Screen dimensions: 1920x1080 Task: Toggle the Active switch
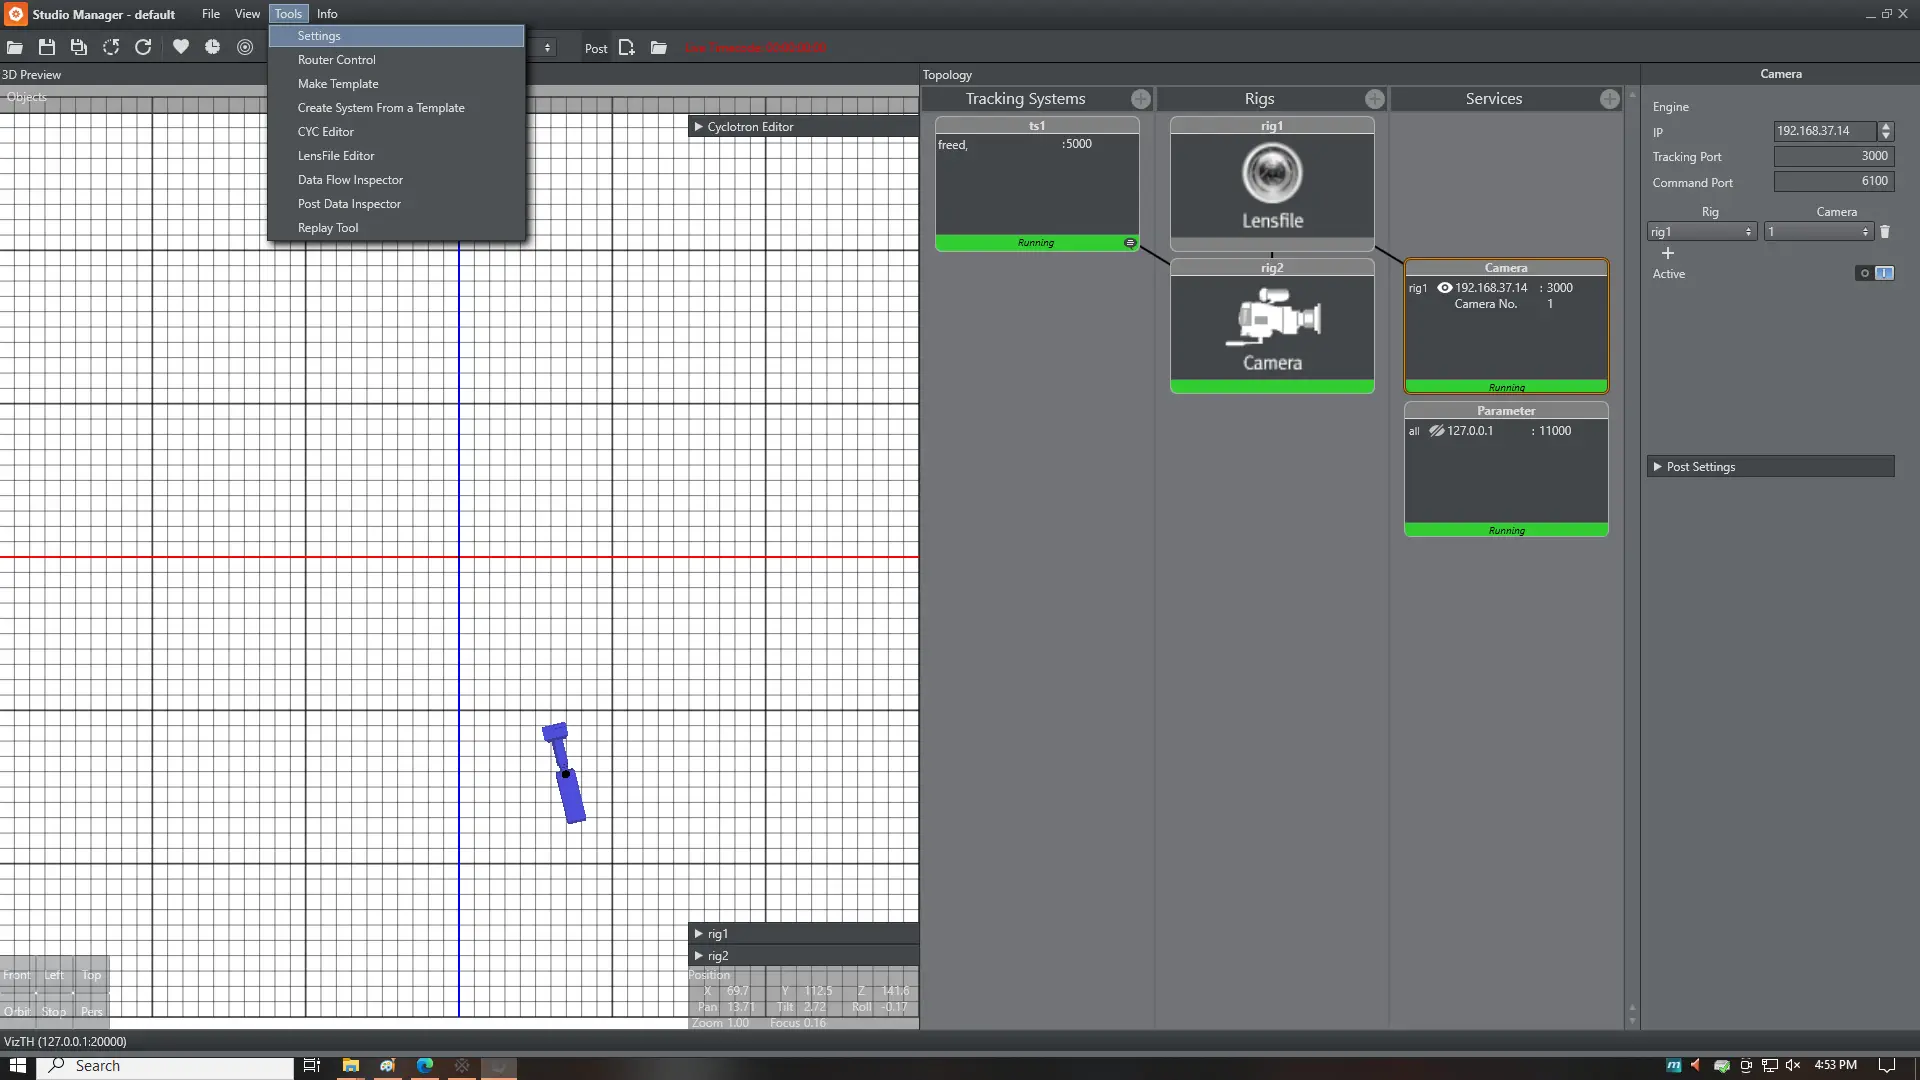pyautogui.click(x=1875, y=273)
